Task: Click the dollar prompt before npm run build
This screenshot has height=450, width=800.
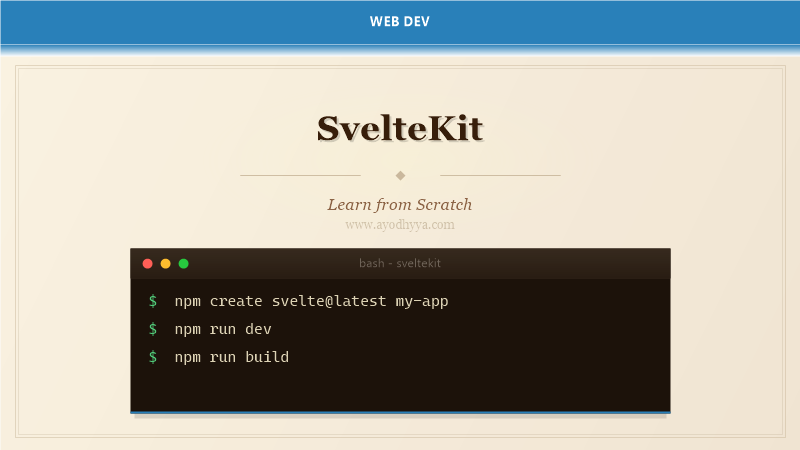Action: click(153, 357)
